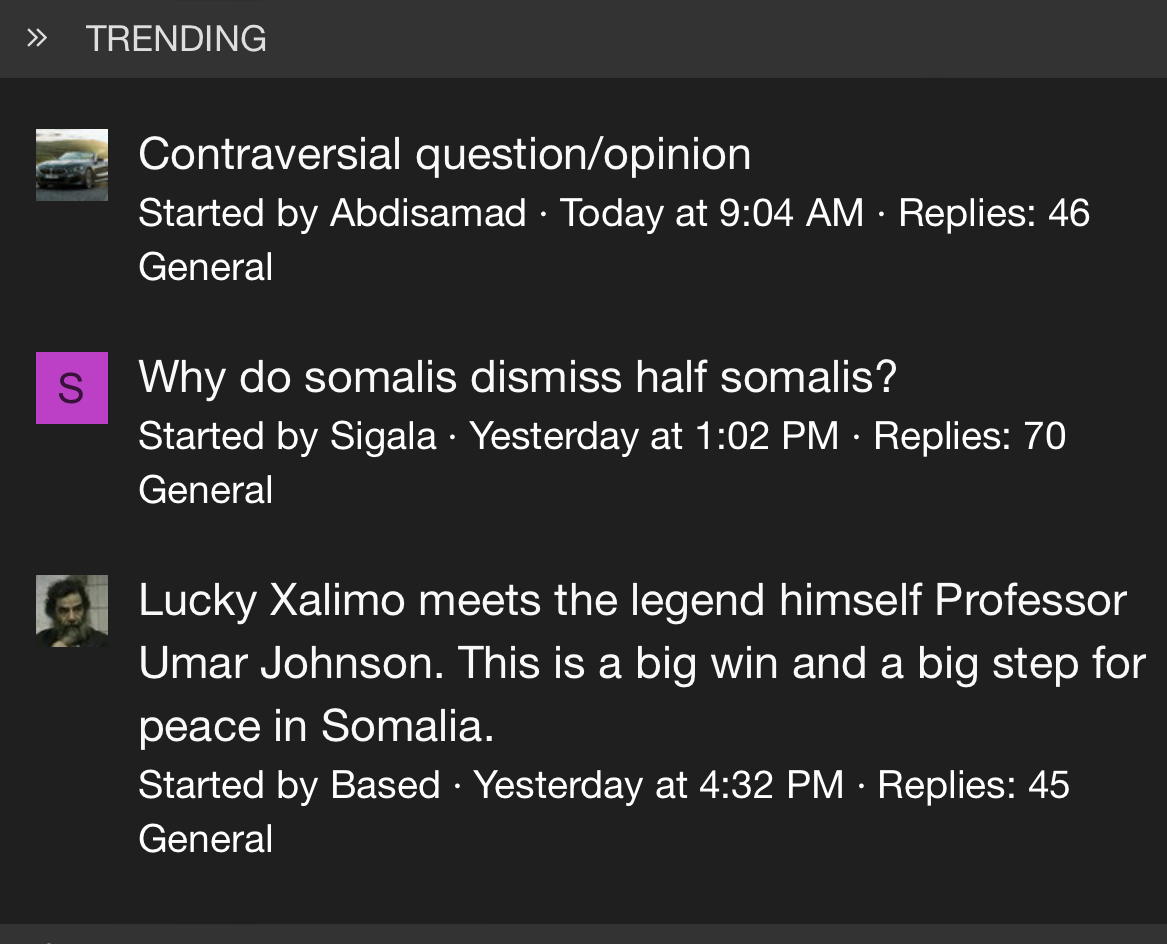Open Abdisamad's car avatar
1167x944 pixels.
(x=72, y=165)
